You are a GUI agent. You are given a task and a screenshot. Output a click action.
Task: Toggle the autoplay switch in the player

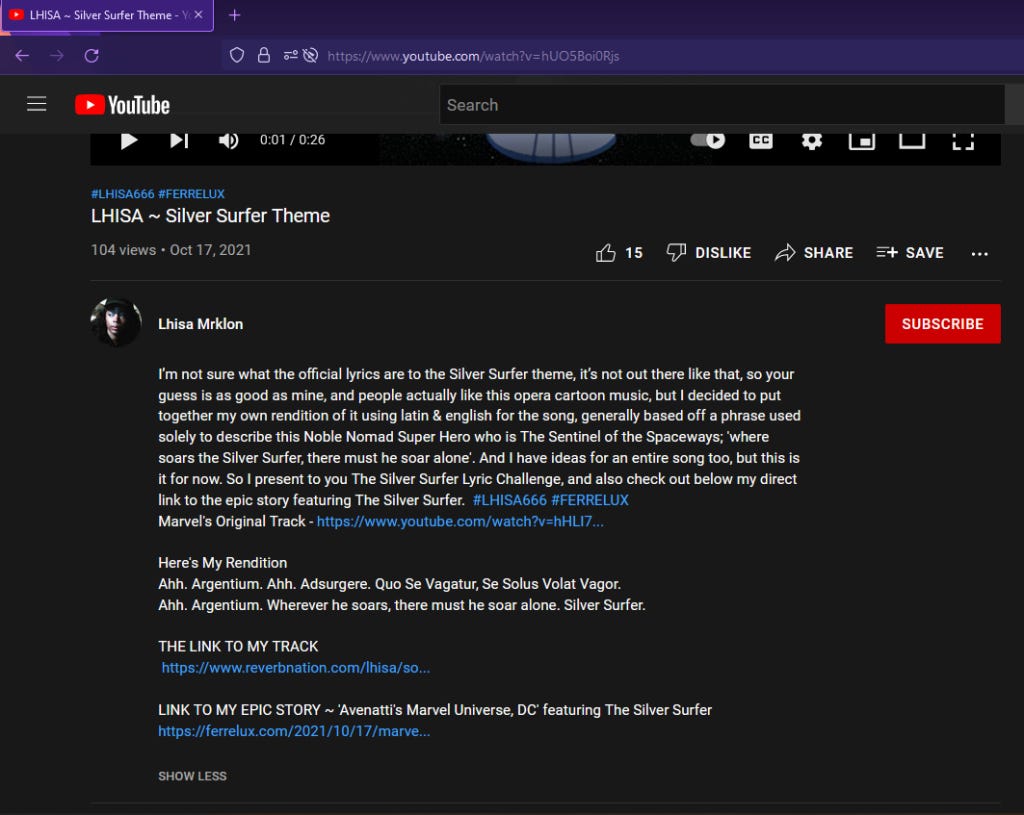[708, 140]
